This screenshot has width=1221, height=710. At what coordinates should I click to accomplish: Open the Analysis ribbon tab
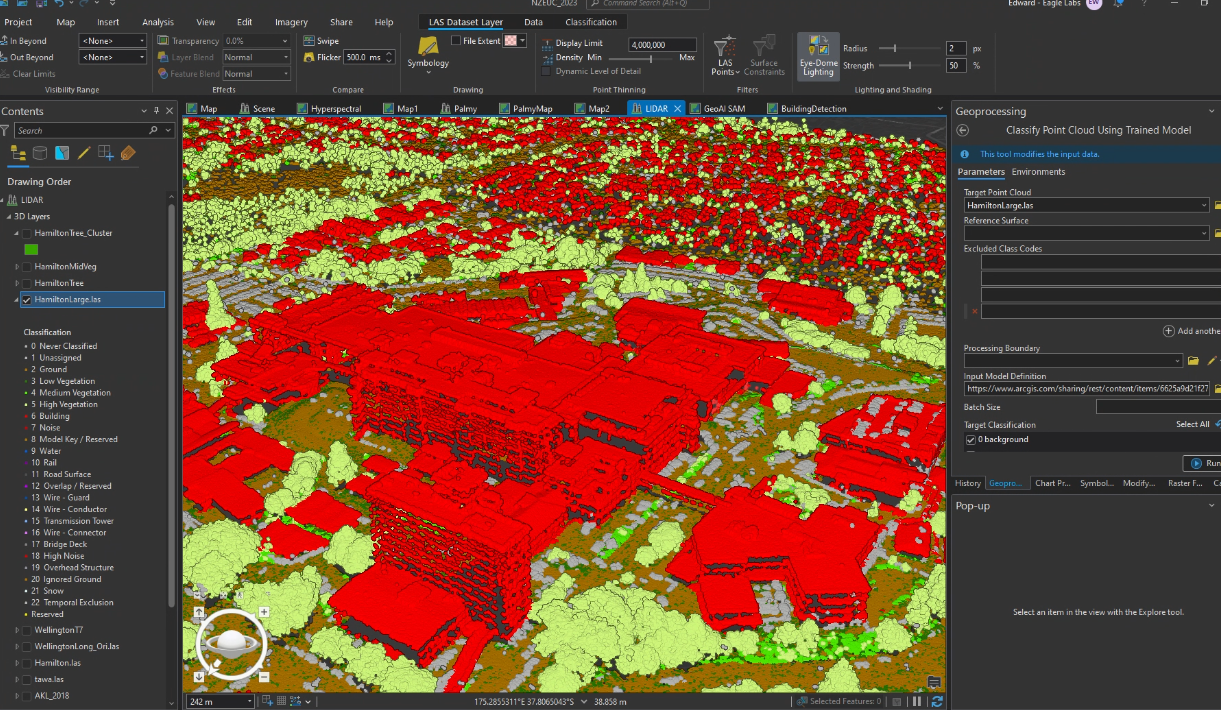[158, 22]
